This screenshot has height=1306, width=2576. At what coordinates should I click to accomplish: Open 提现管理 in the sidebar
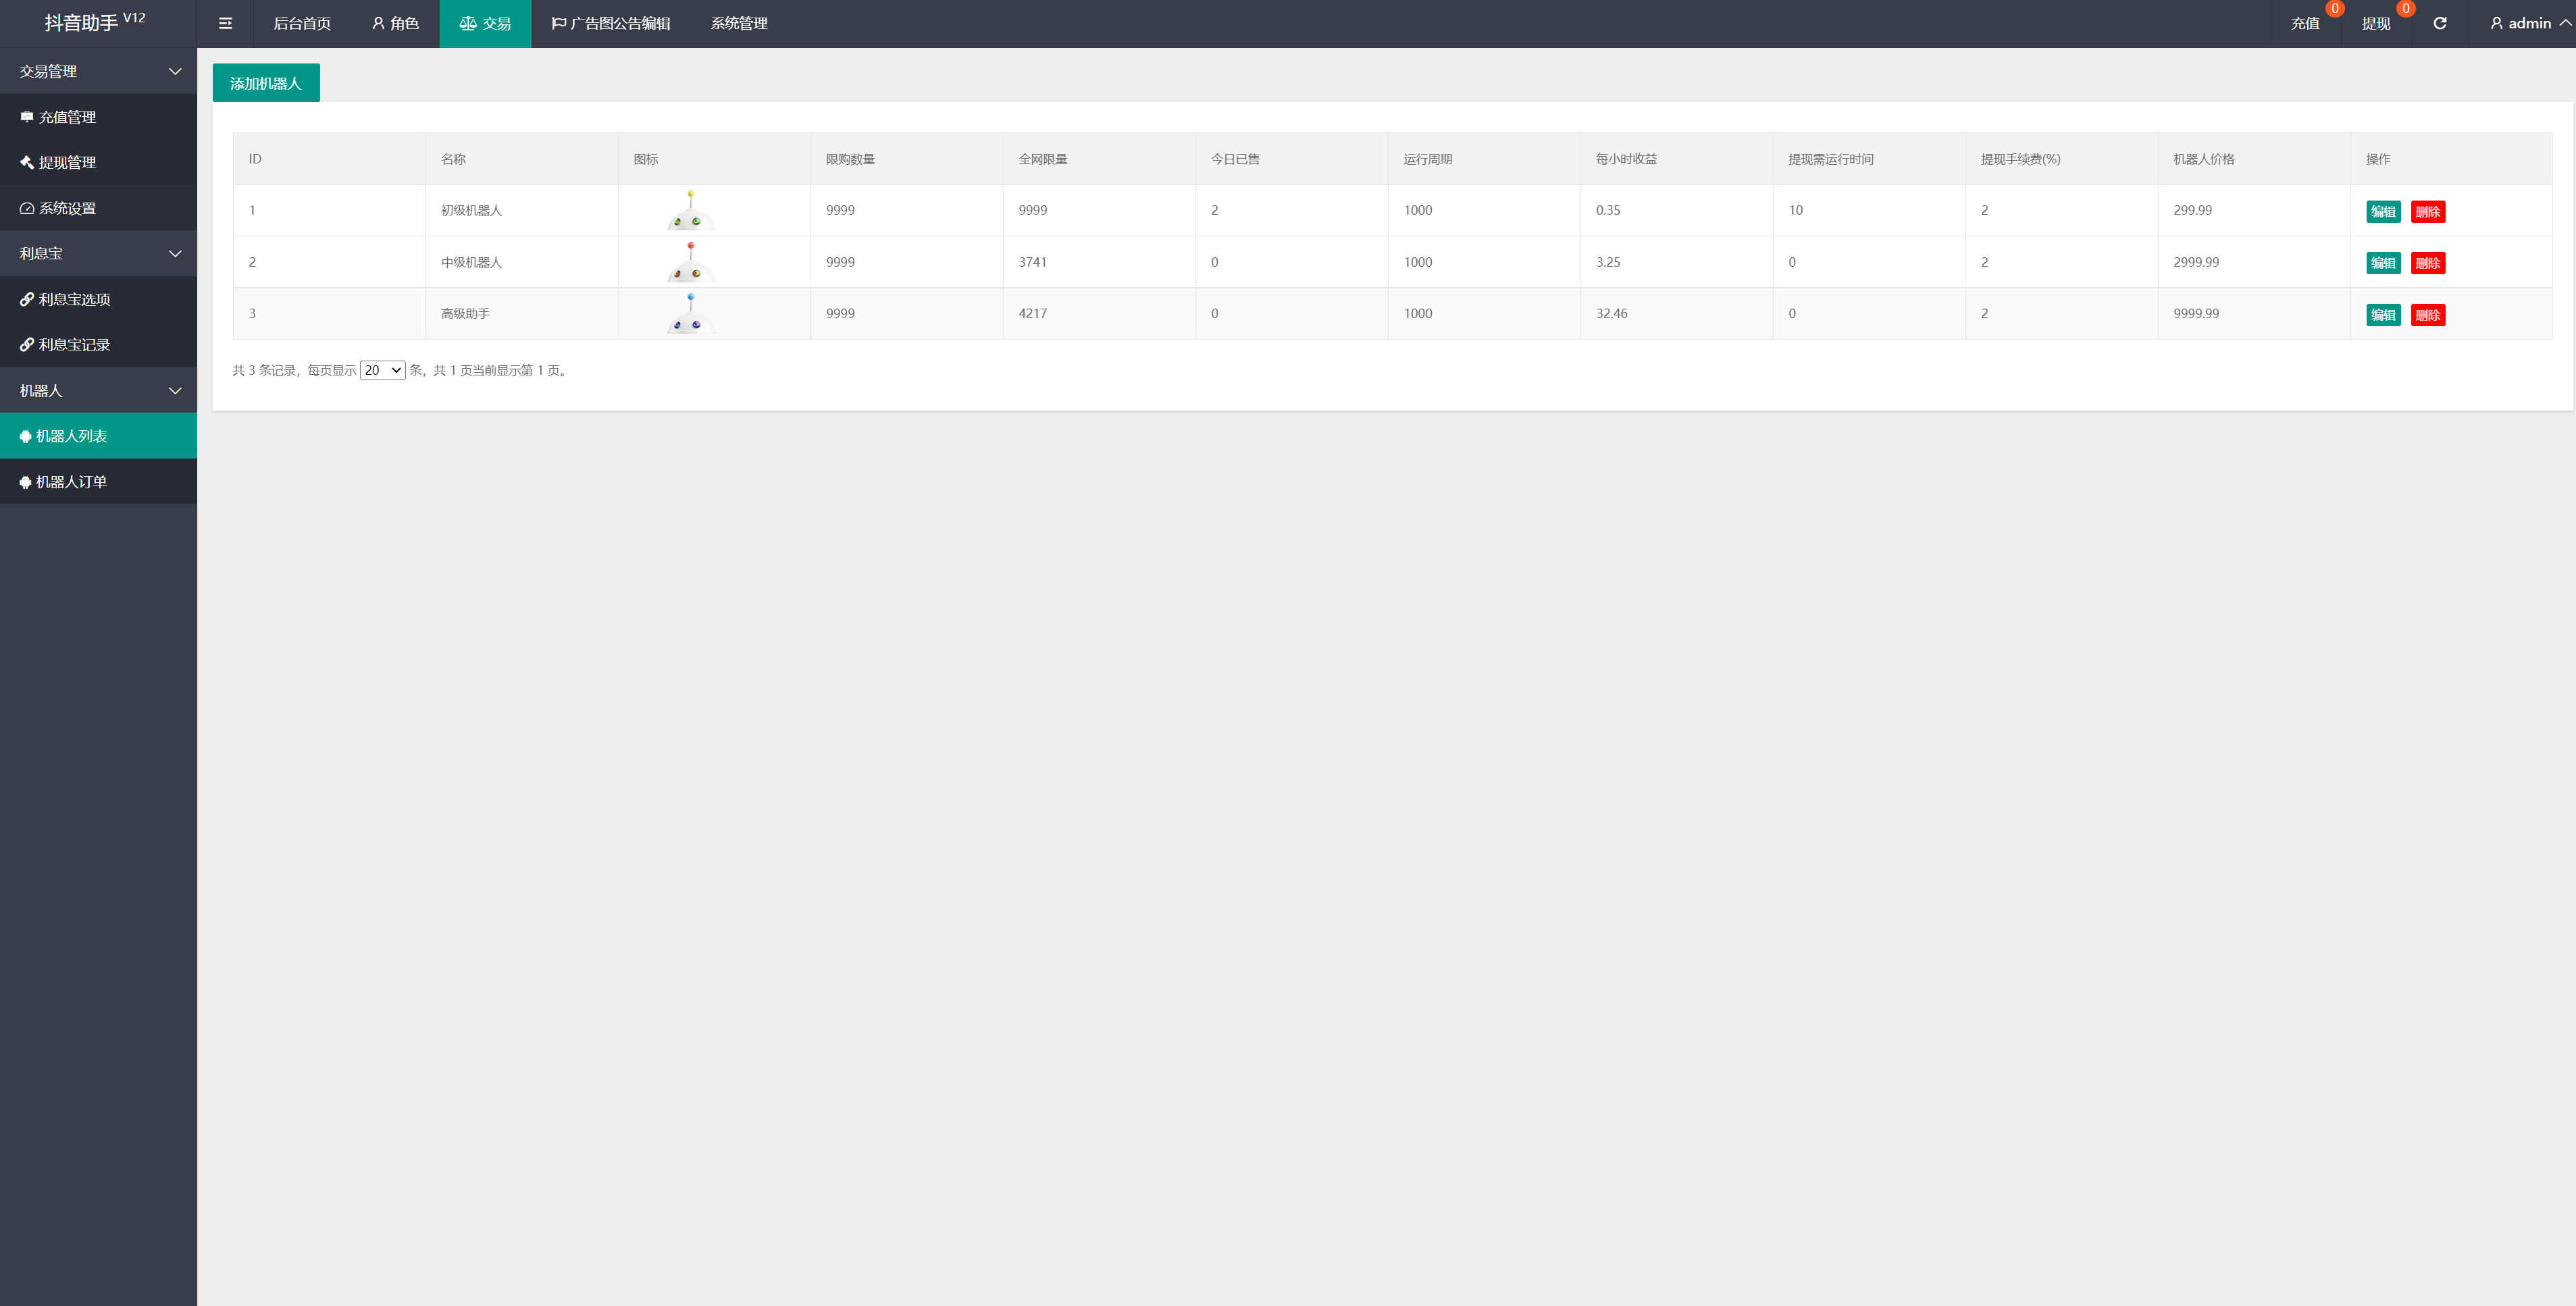(67, 162)
